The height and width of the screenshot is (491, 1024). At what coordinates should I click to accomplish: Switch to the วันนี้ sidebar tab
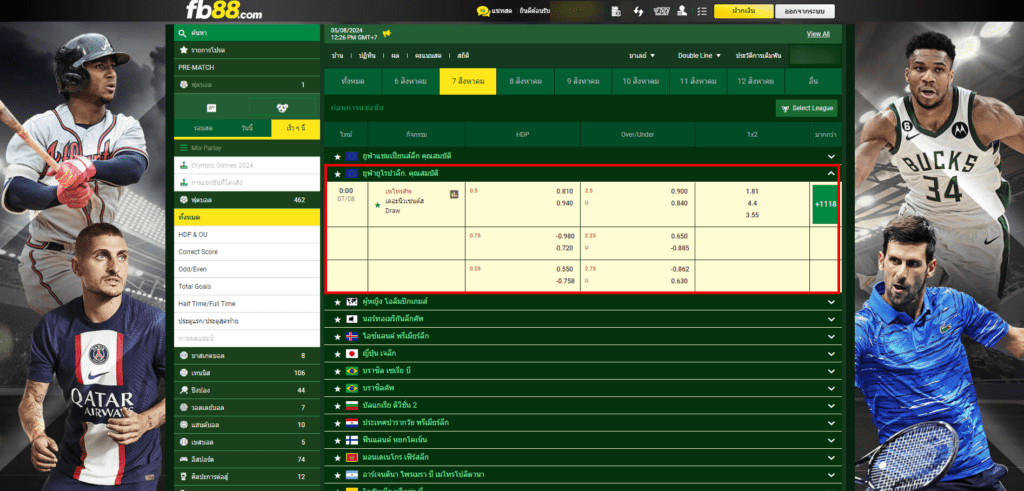[247, 129]
